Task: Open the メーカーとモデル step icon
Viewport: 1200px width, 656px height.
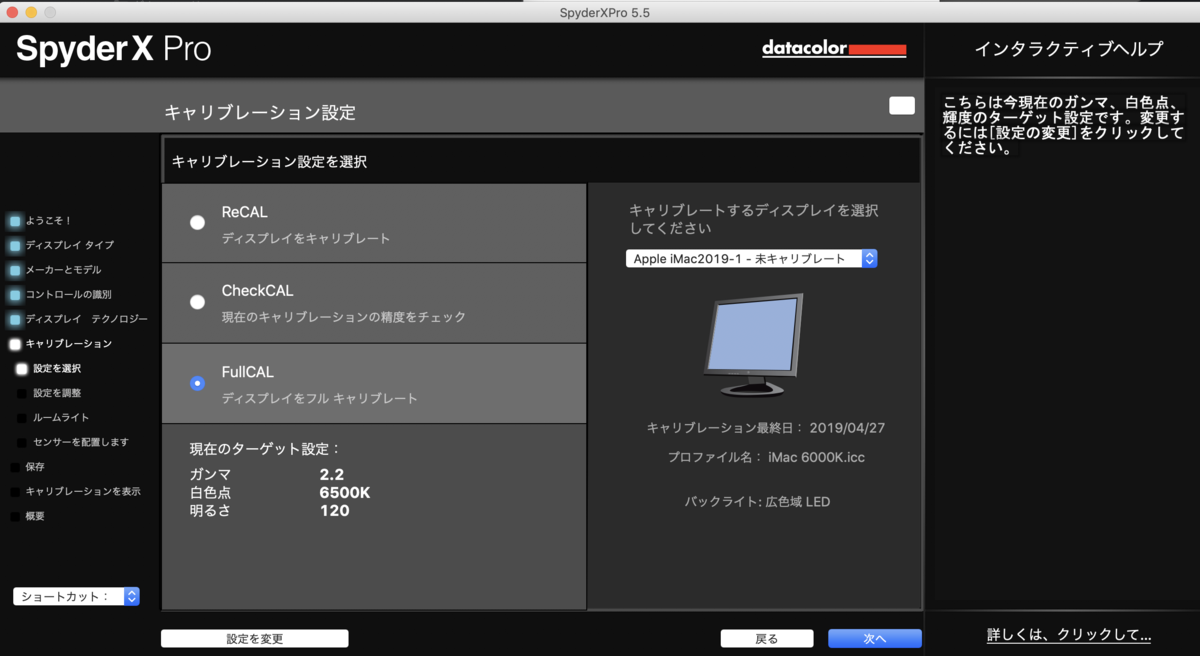Action: tap(14, 270)
